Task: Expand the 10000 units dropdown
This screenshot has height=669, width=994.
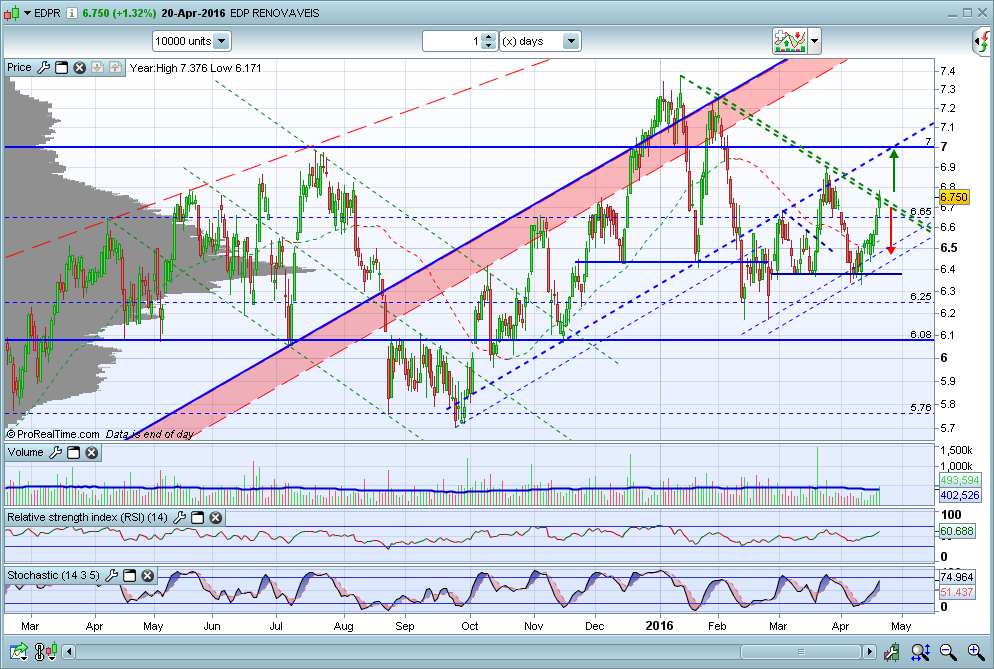Action: tap(221, 41)
